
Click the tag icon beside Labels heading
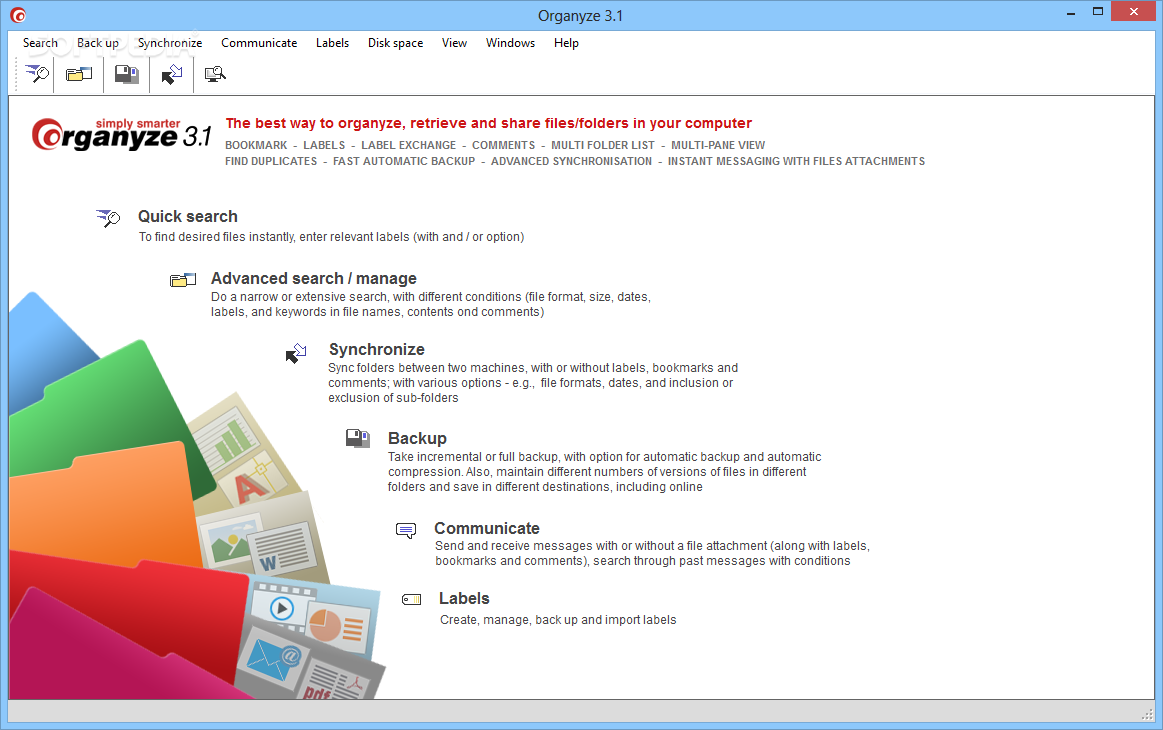[x=412, y=599]
